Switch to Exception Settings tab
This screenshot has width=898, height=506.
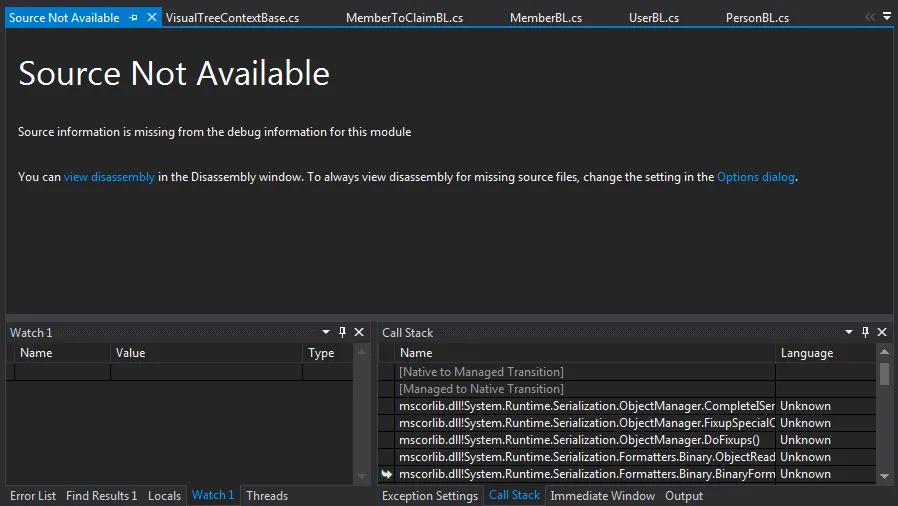(430, 496)
